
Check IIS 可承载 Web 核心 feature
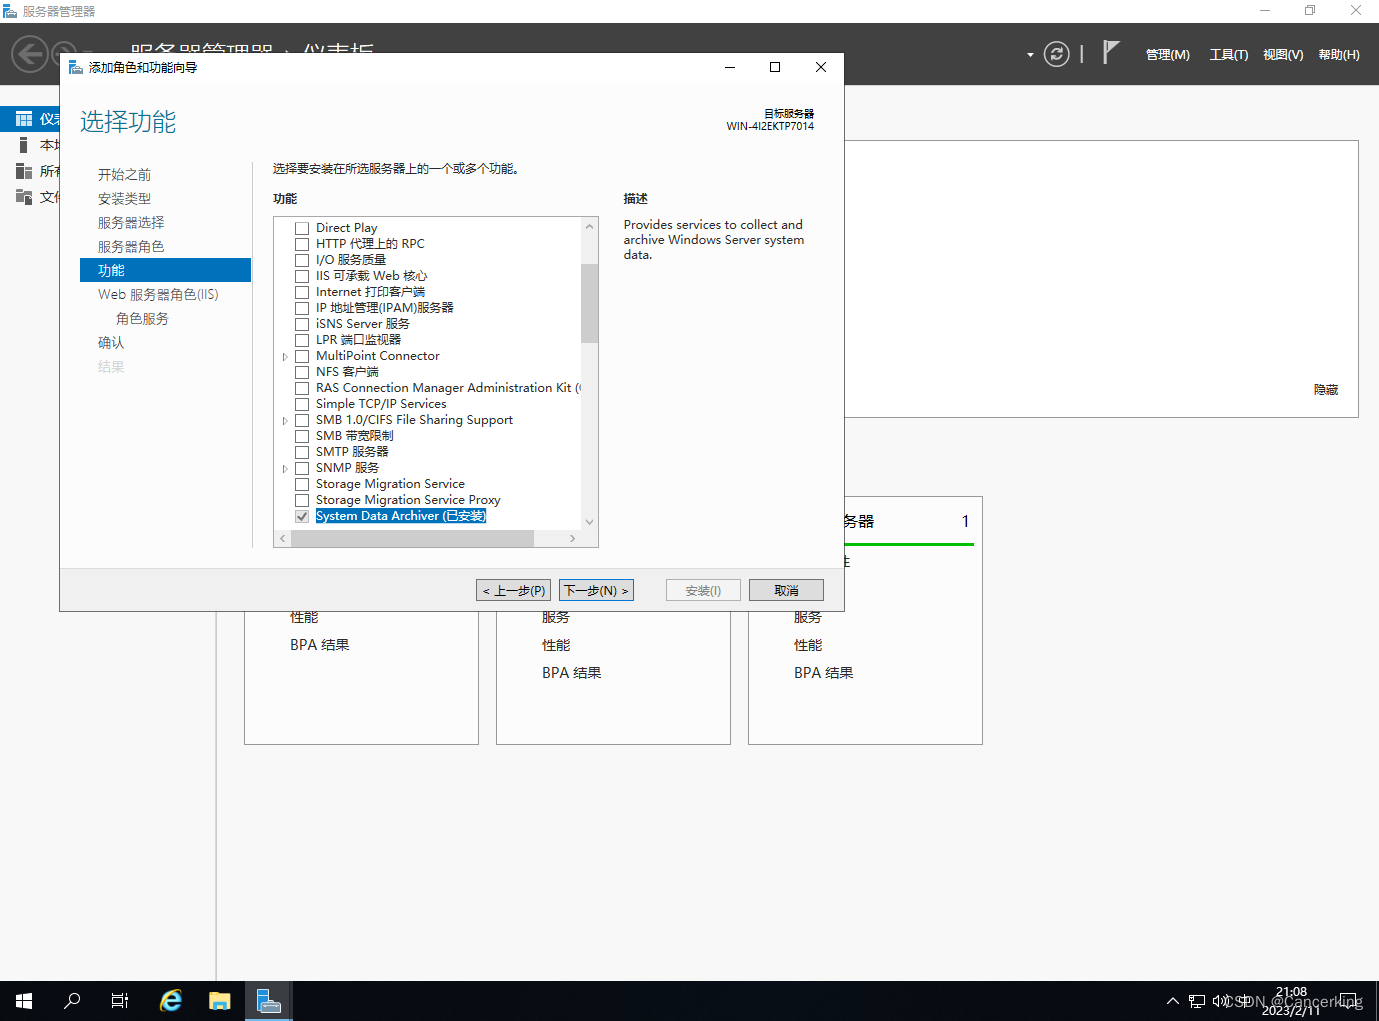tap(302, 276)
